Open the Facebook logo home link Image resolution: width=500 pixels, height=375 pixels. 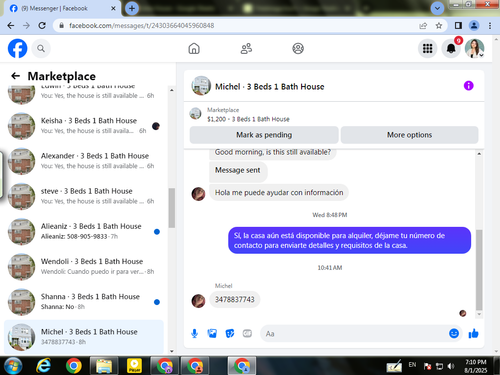17,49
